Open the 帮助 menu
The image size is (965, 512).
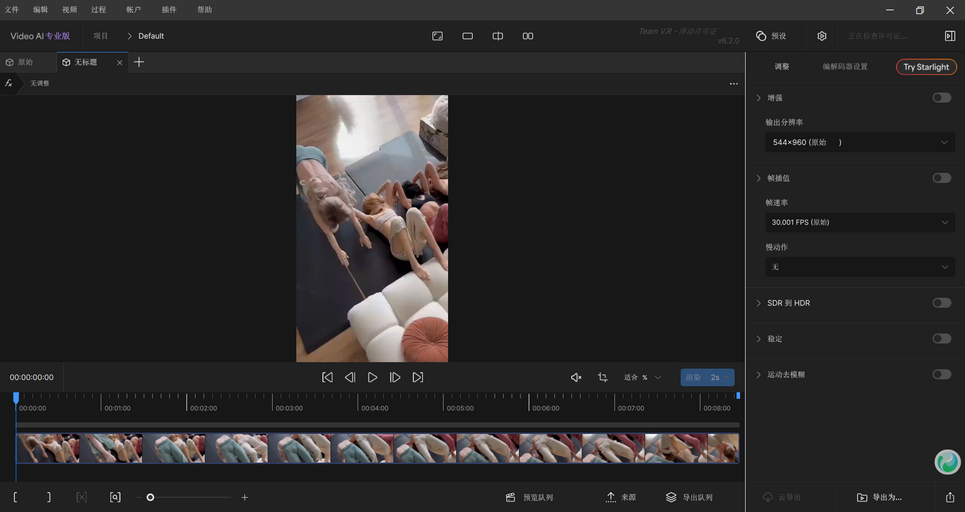pos(204,10)
